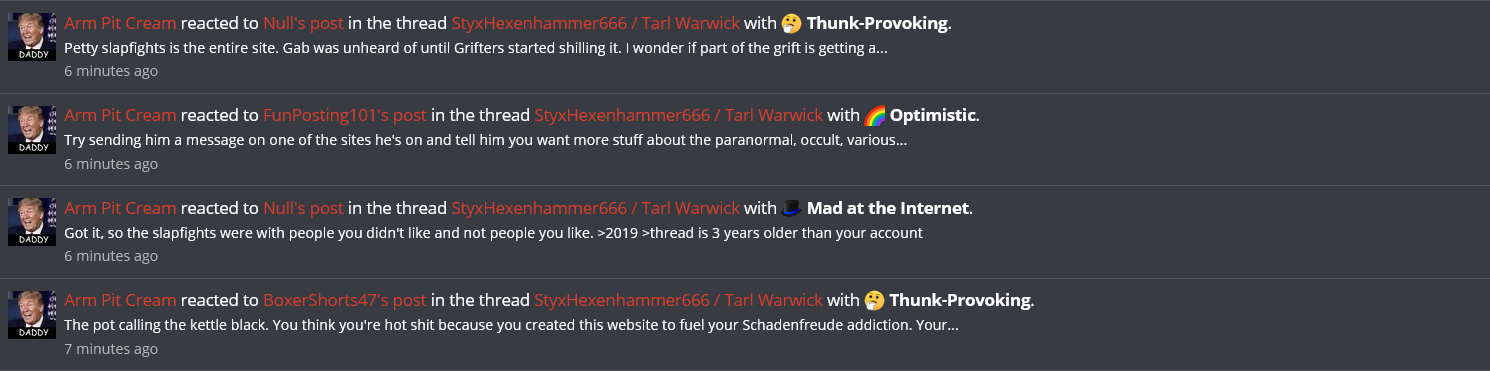The height and width of the screenshot is (371, 1490).
Task: Open the avatar thumbnail in the second entry
Action: [x=32, y=129]
